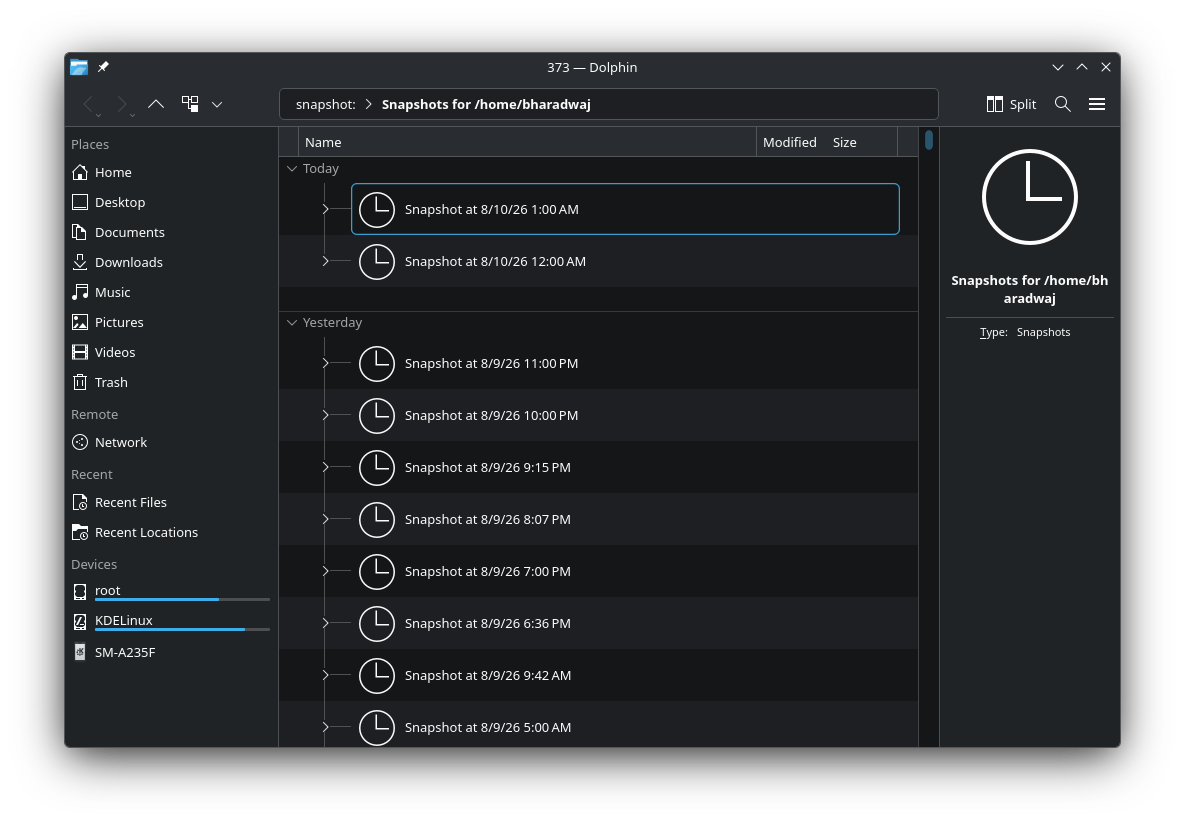Open the search tool
This screenshot has height=824, width=1185.
pyautogui.click(x=1063, y=104)
